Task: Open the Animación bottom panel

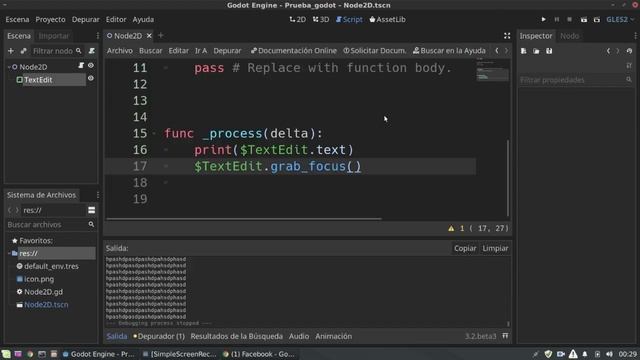Action: 333,336
